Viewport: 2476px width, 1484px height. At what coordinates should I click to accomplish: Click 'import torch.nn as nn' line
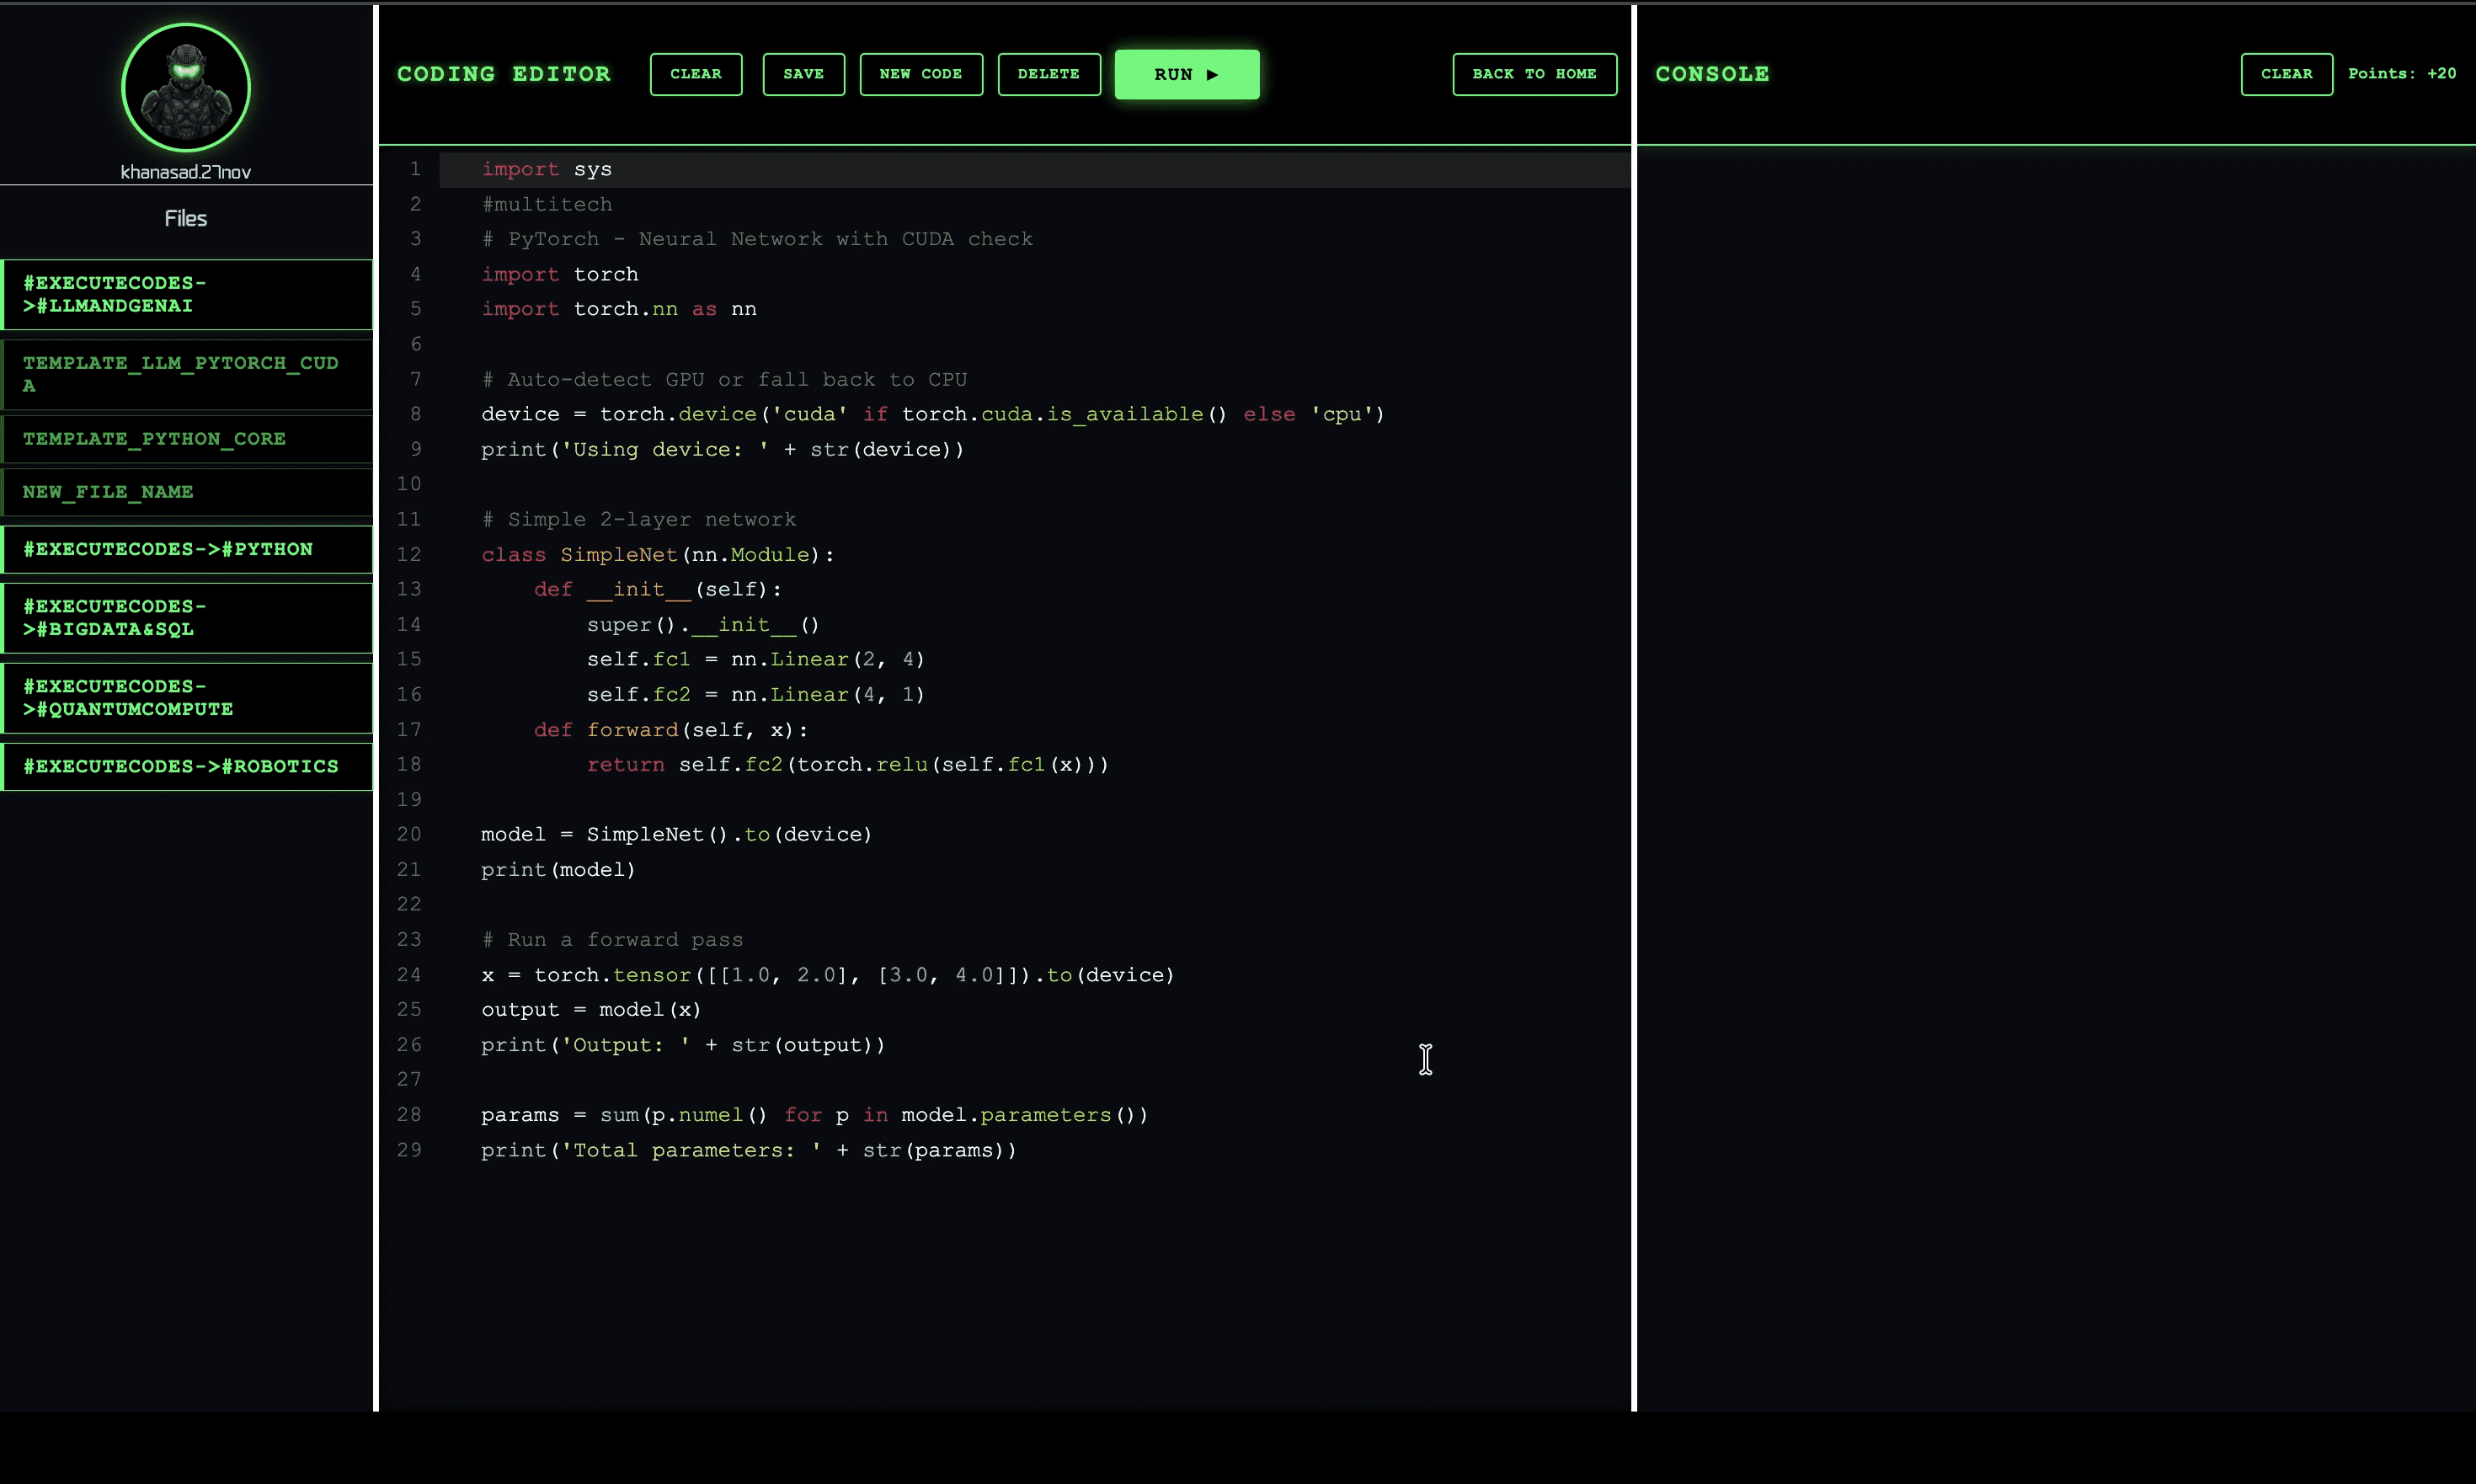click(619, 309)
